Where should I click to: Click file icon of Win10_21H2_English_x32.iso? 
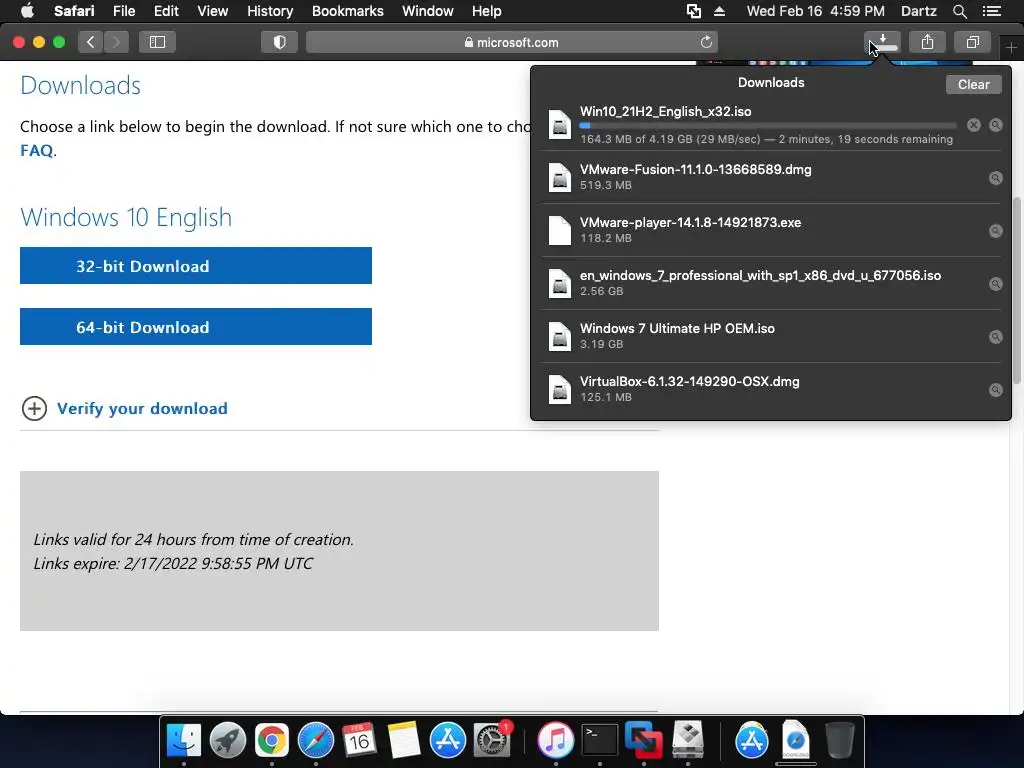tap(560, 125)
